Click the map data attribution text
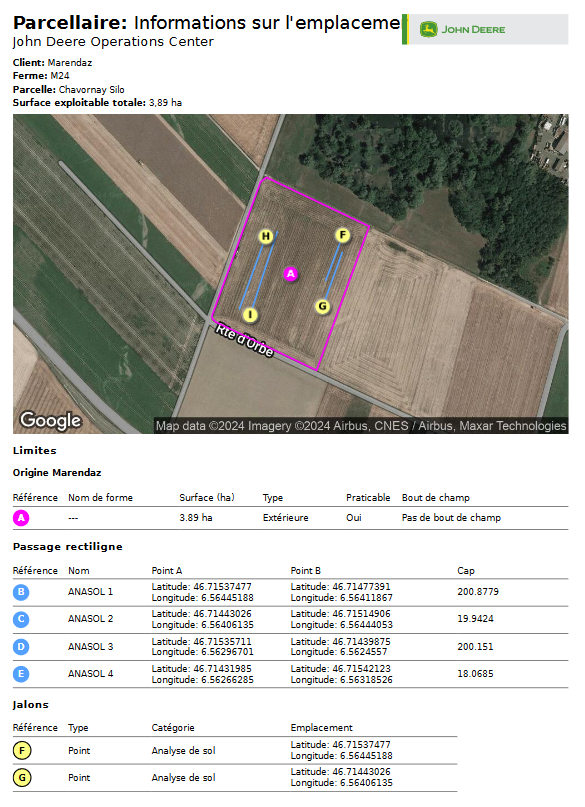The height and width of the screenshot is (807, 585). click(x=361, y=426)
